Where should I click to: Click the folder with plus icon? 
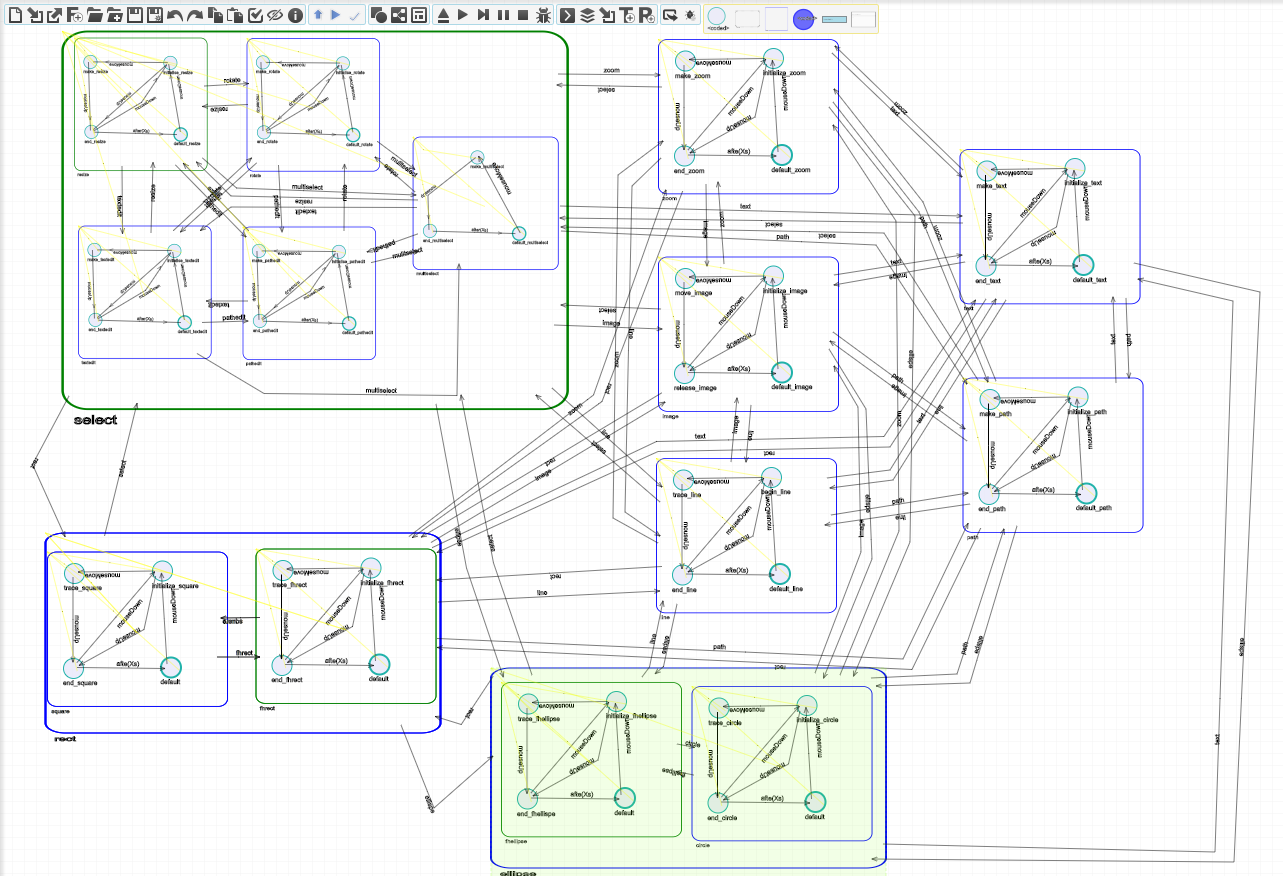tap(115, 15)
